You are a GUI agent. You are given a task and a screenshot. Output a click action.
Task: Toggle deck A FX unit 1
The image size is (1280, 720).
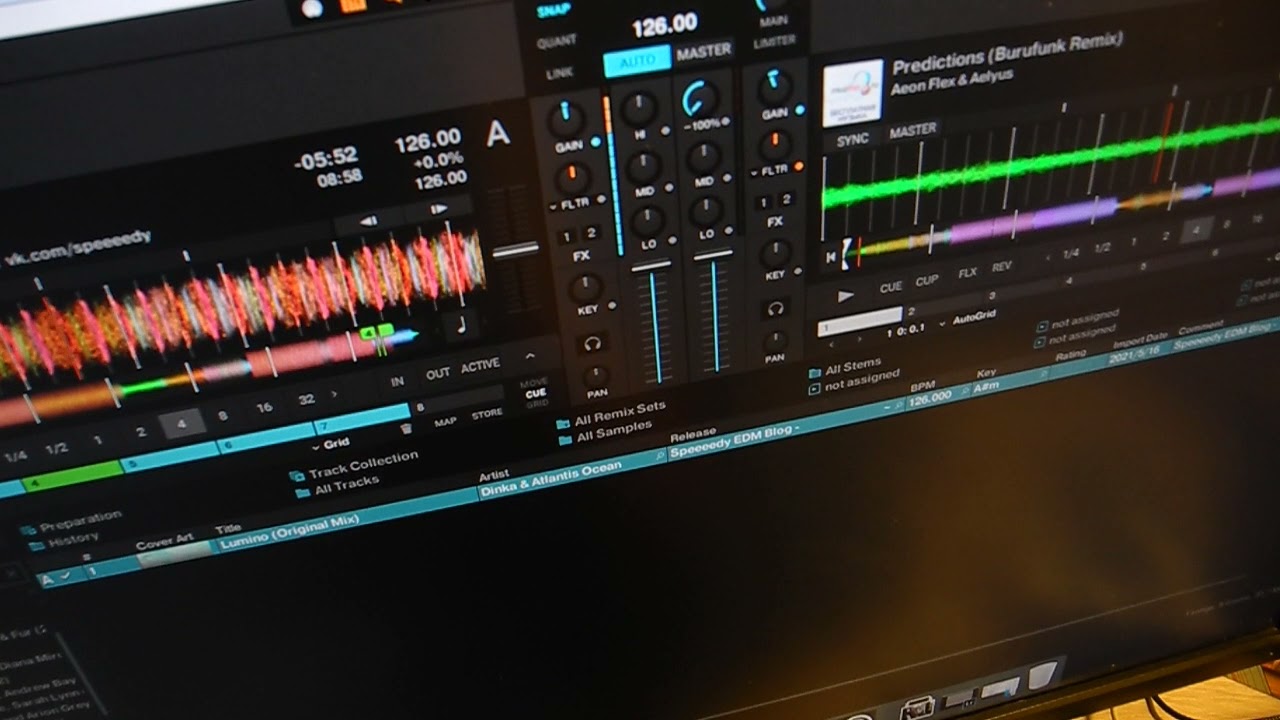(x=567, y=236)
